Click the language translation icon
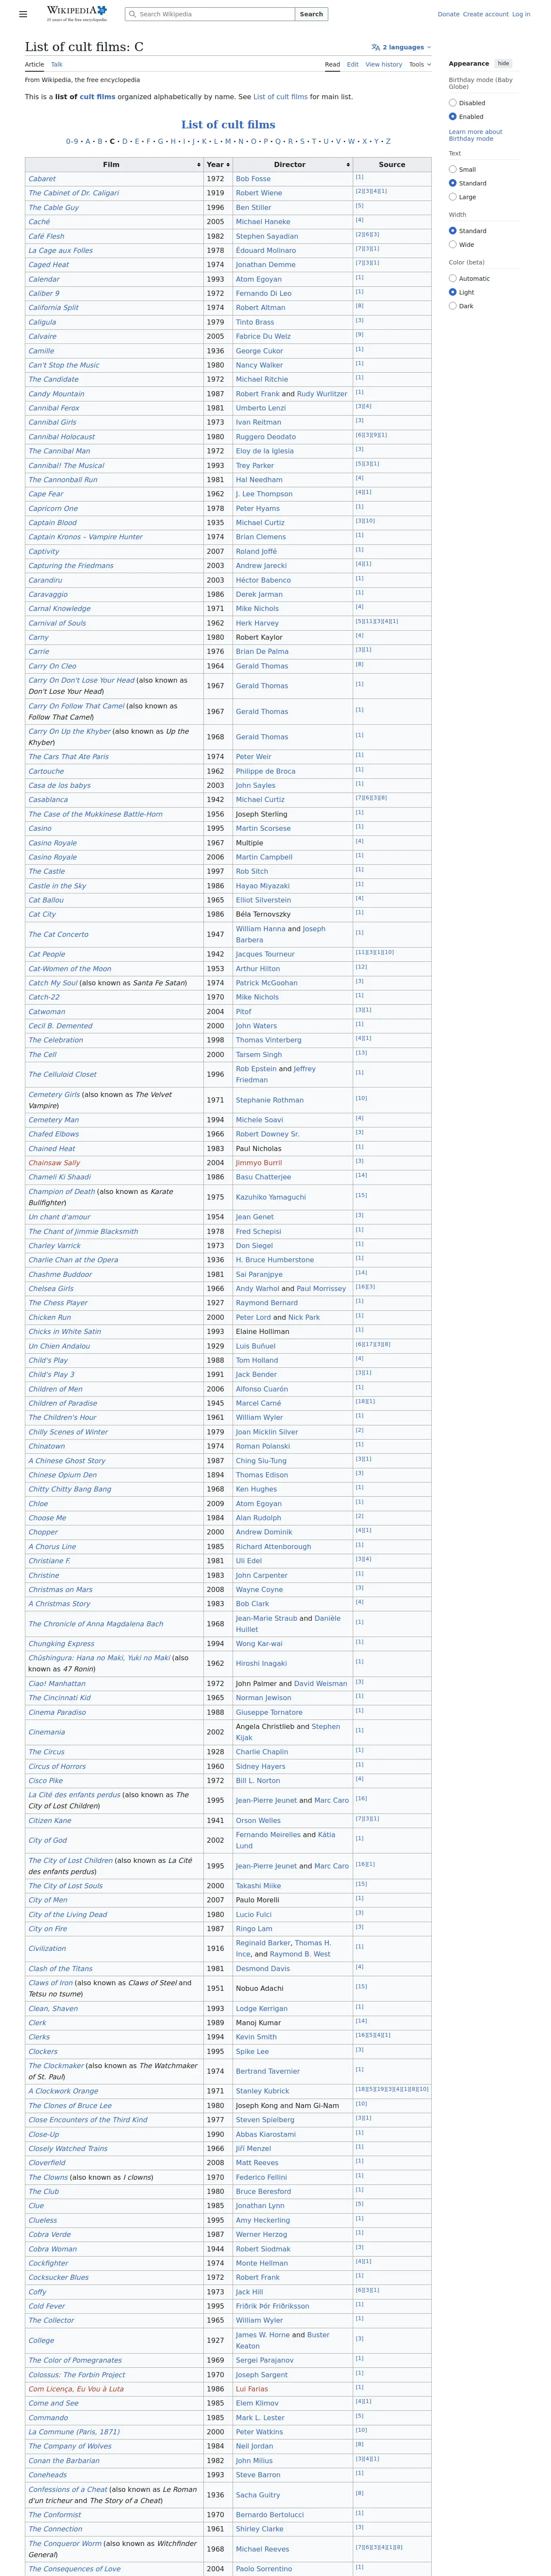 (375, 47)
